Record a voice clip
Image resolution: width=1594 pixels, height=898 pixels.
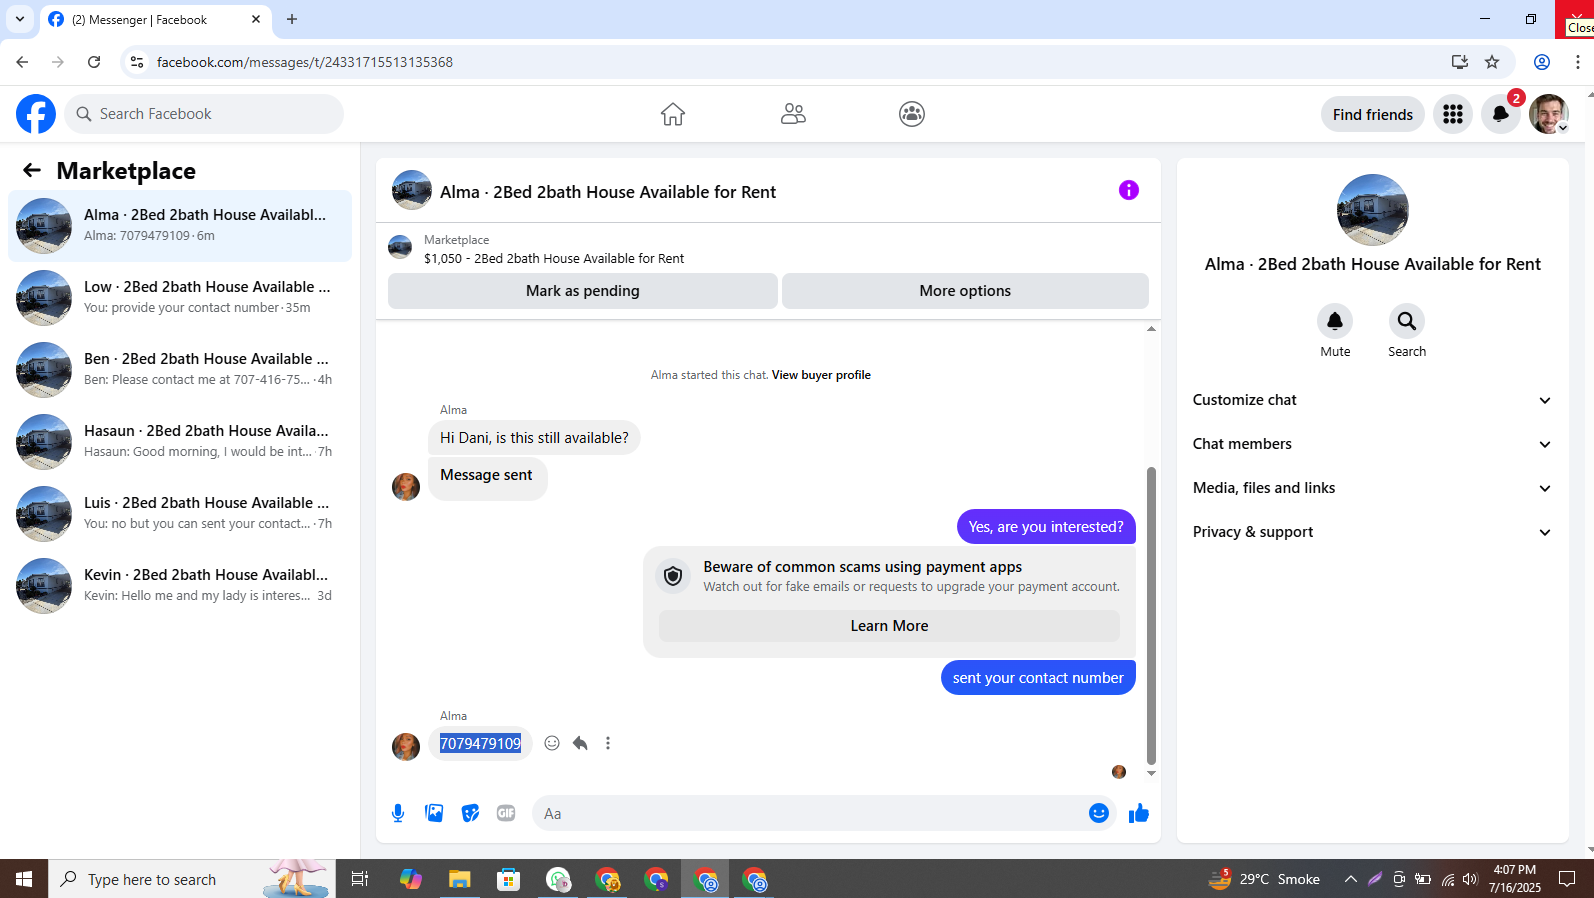[398, 813]
